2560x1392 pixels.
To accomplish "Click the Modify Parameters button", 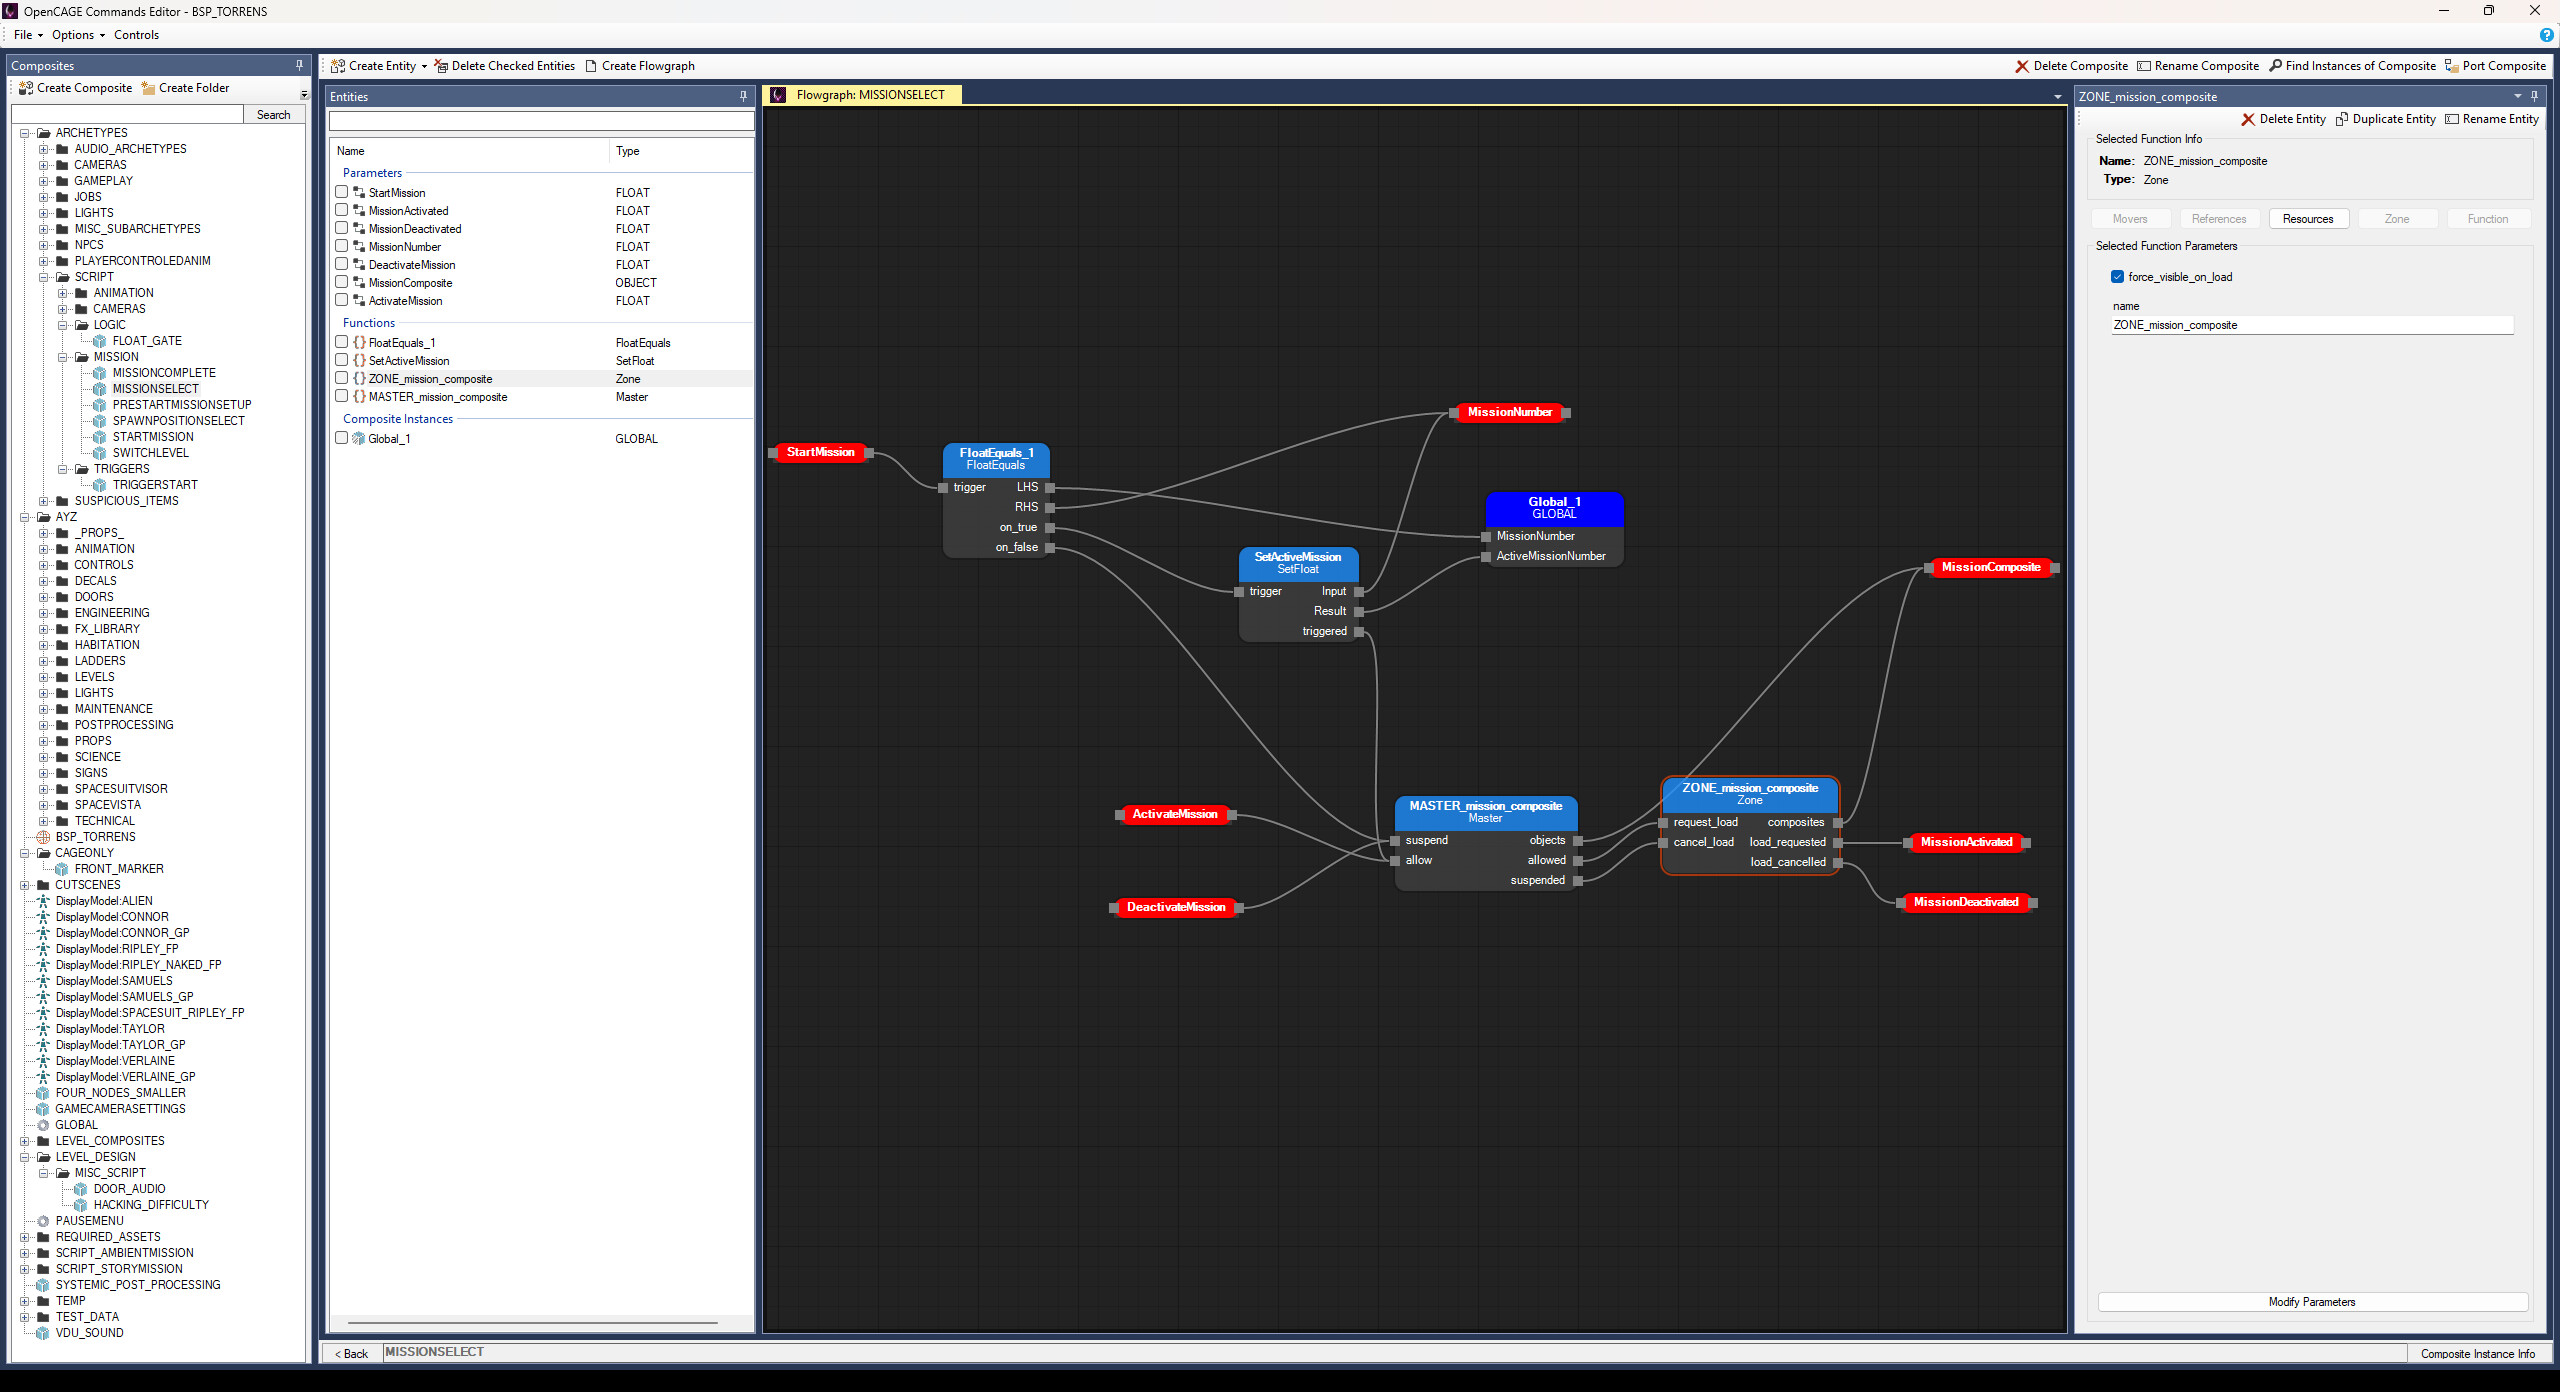I will [2311, 1302].
